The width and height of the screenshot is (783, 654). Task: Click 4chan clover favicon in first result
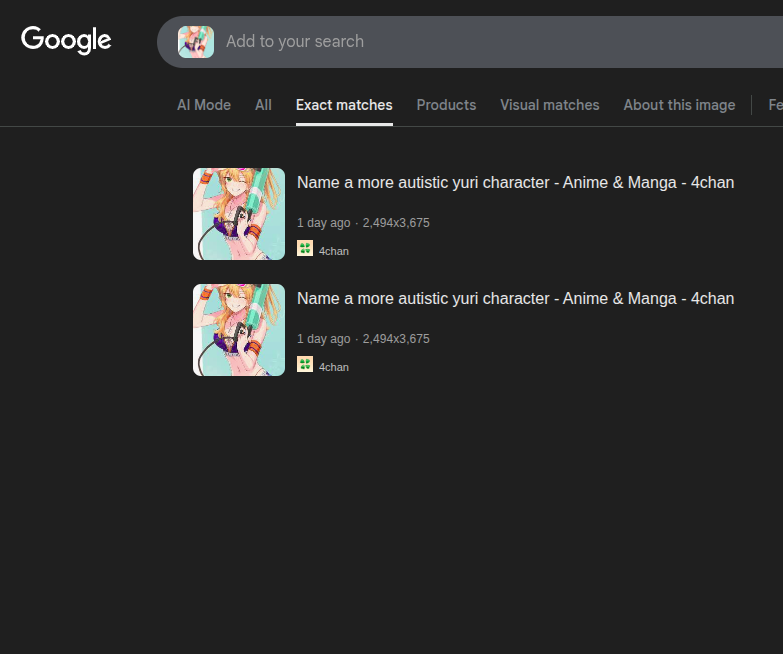pyautogui.click(x=305, y=248)
